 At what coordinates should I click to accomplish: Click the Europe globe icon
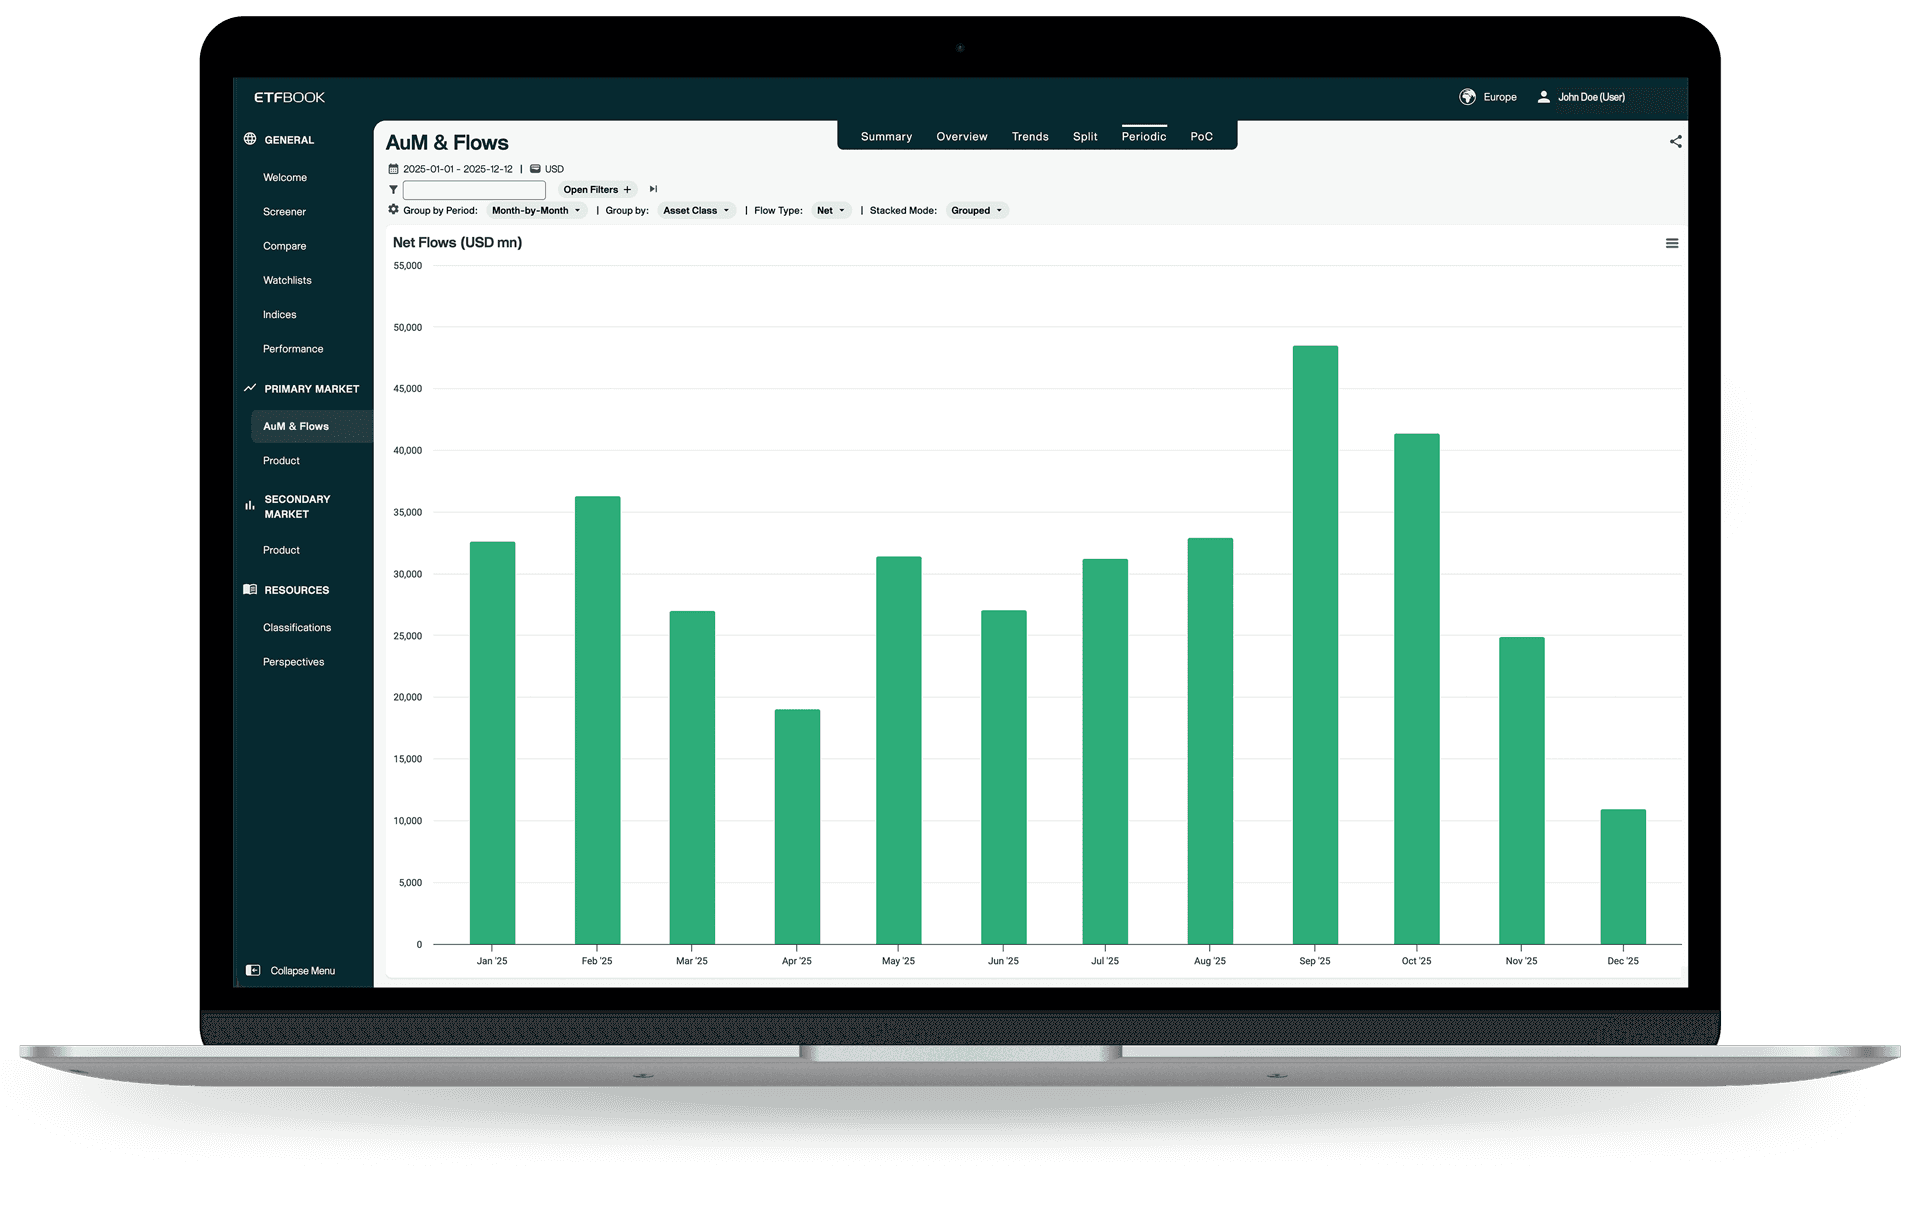(1467, 97)
